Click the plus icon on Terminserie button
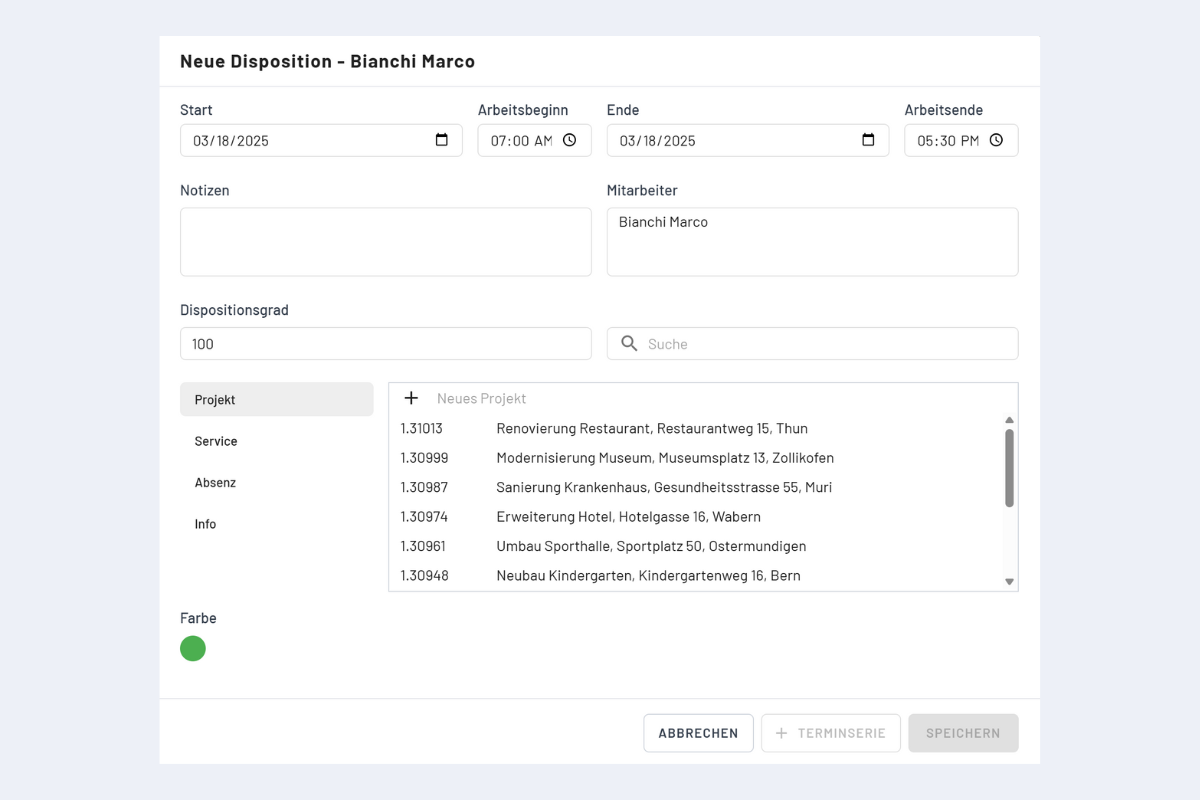This screenshot has width=1200, height=800. (781, 733)
